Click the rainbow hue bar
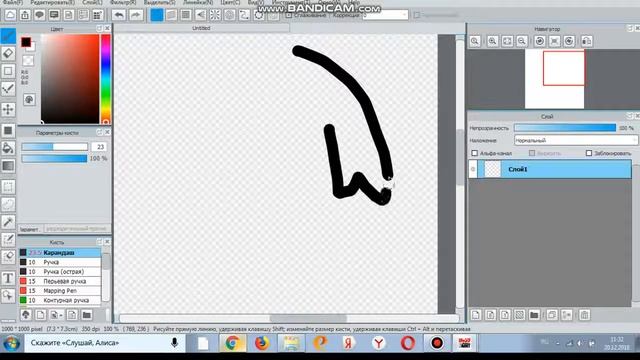 [x=106, y=79]
